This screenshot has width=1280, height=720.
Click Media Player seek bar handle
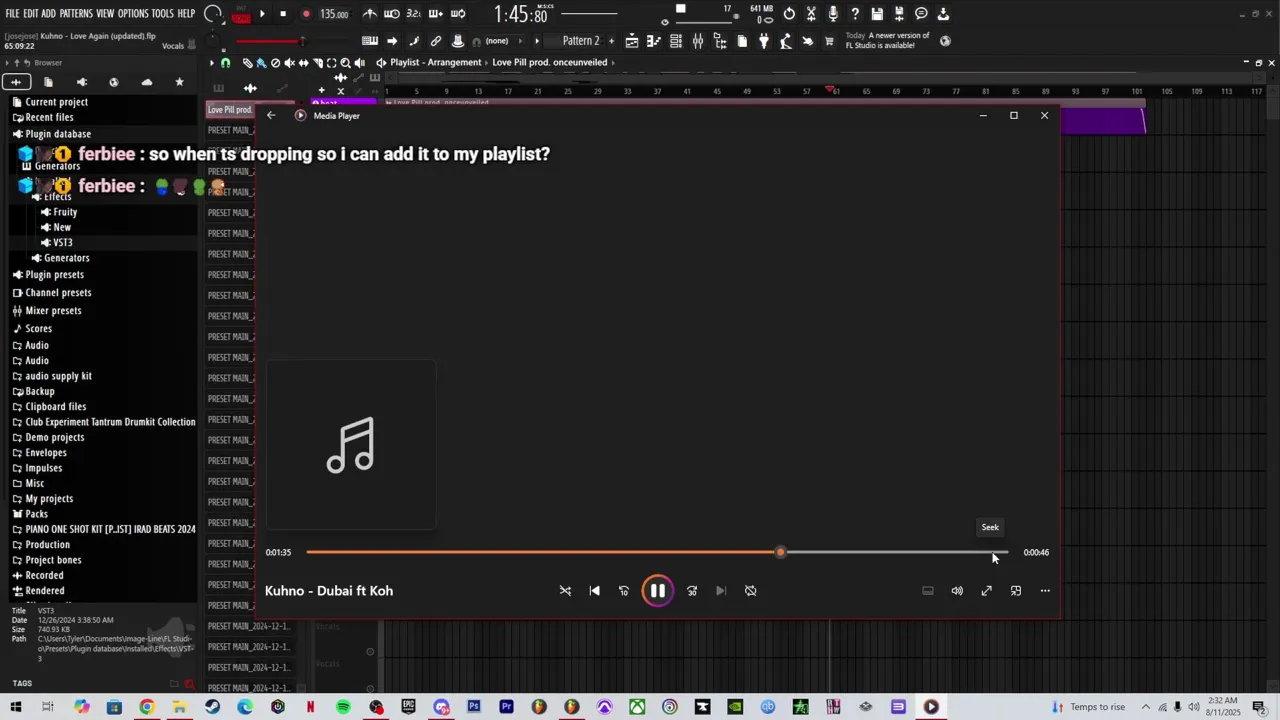[780, 552]
